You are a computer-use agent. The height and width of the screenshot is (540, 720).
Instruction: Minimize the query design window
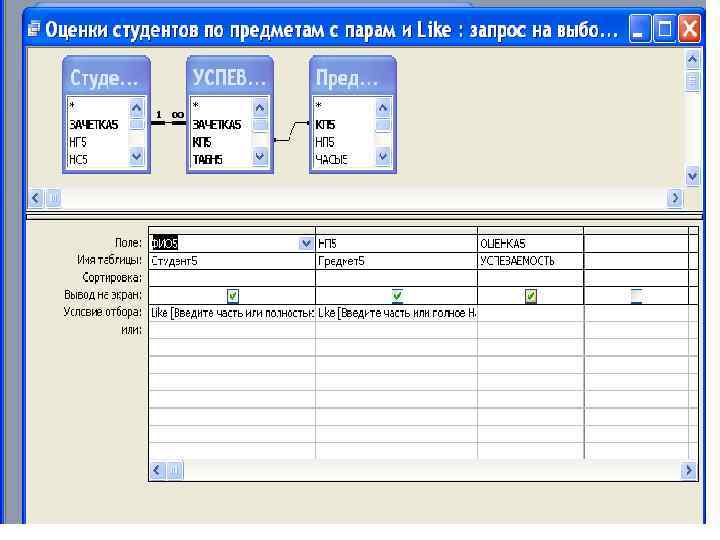(639, 29)
